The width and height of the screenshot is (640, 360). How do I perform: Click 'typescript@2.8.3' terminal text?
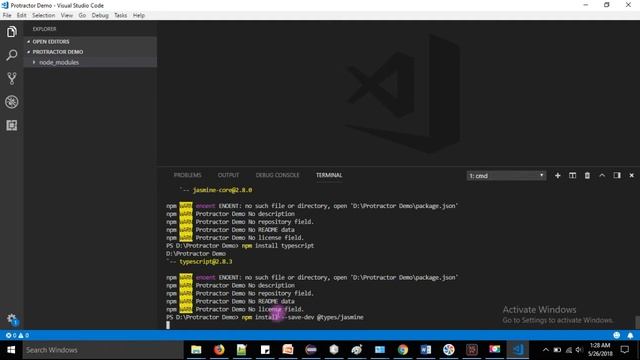click(x=206, y=262)
